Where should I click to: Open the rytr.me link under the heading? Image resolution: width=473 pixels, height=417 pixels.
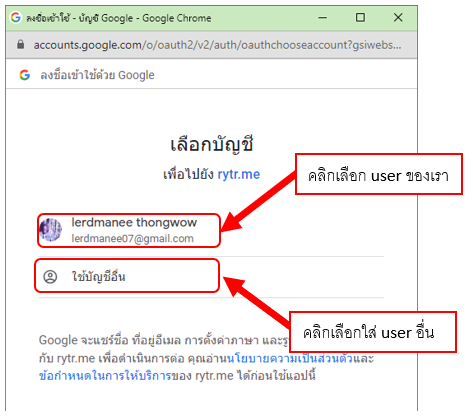(239, 174)
